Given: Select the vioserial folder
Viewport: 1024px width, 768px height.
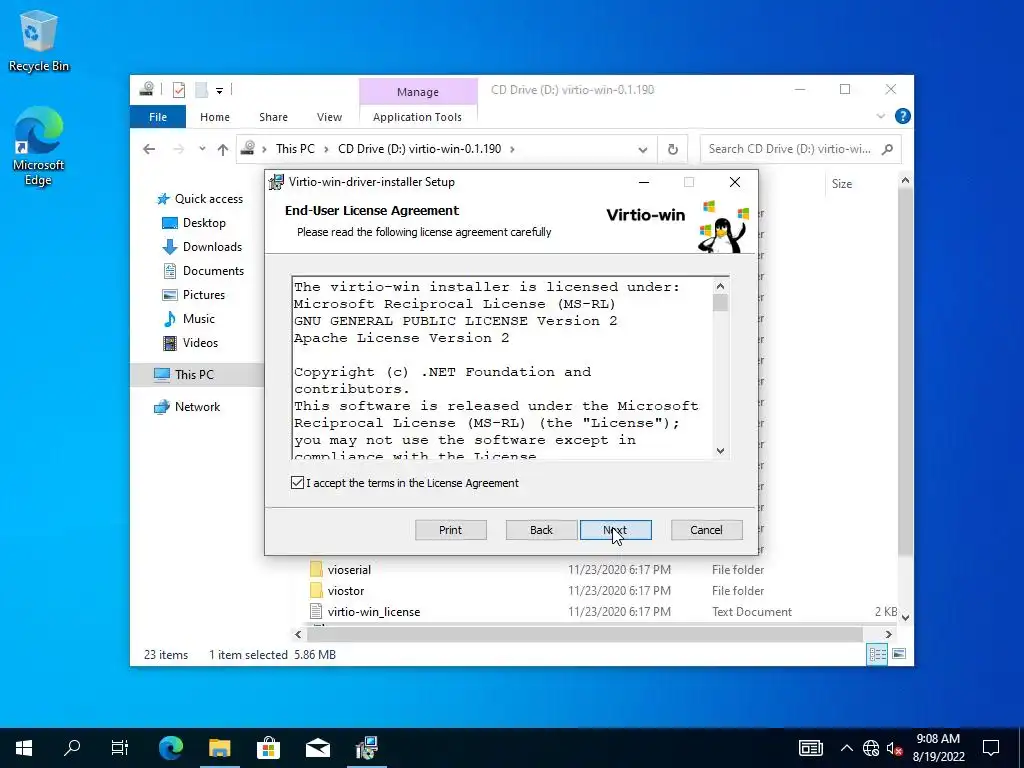Looking at the screenshot, I should click(349, 569).
